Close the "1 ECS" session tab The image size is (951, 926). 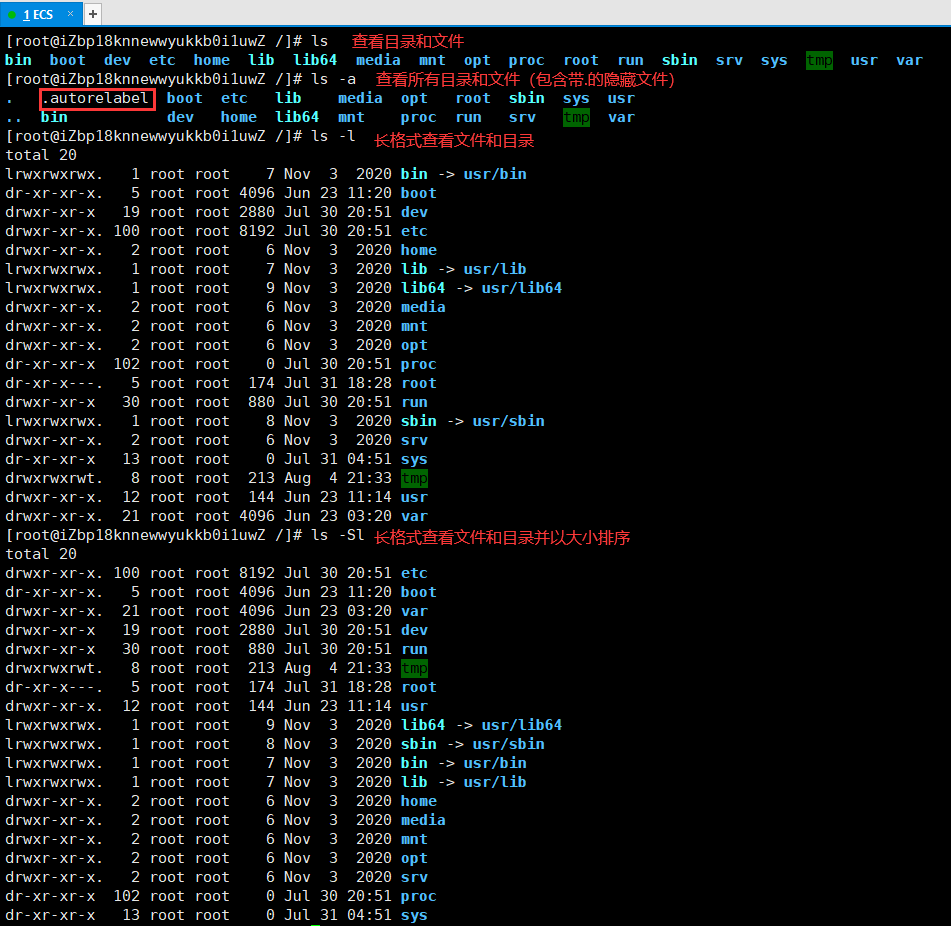point(69,14)
